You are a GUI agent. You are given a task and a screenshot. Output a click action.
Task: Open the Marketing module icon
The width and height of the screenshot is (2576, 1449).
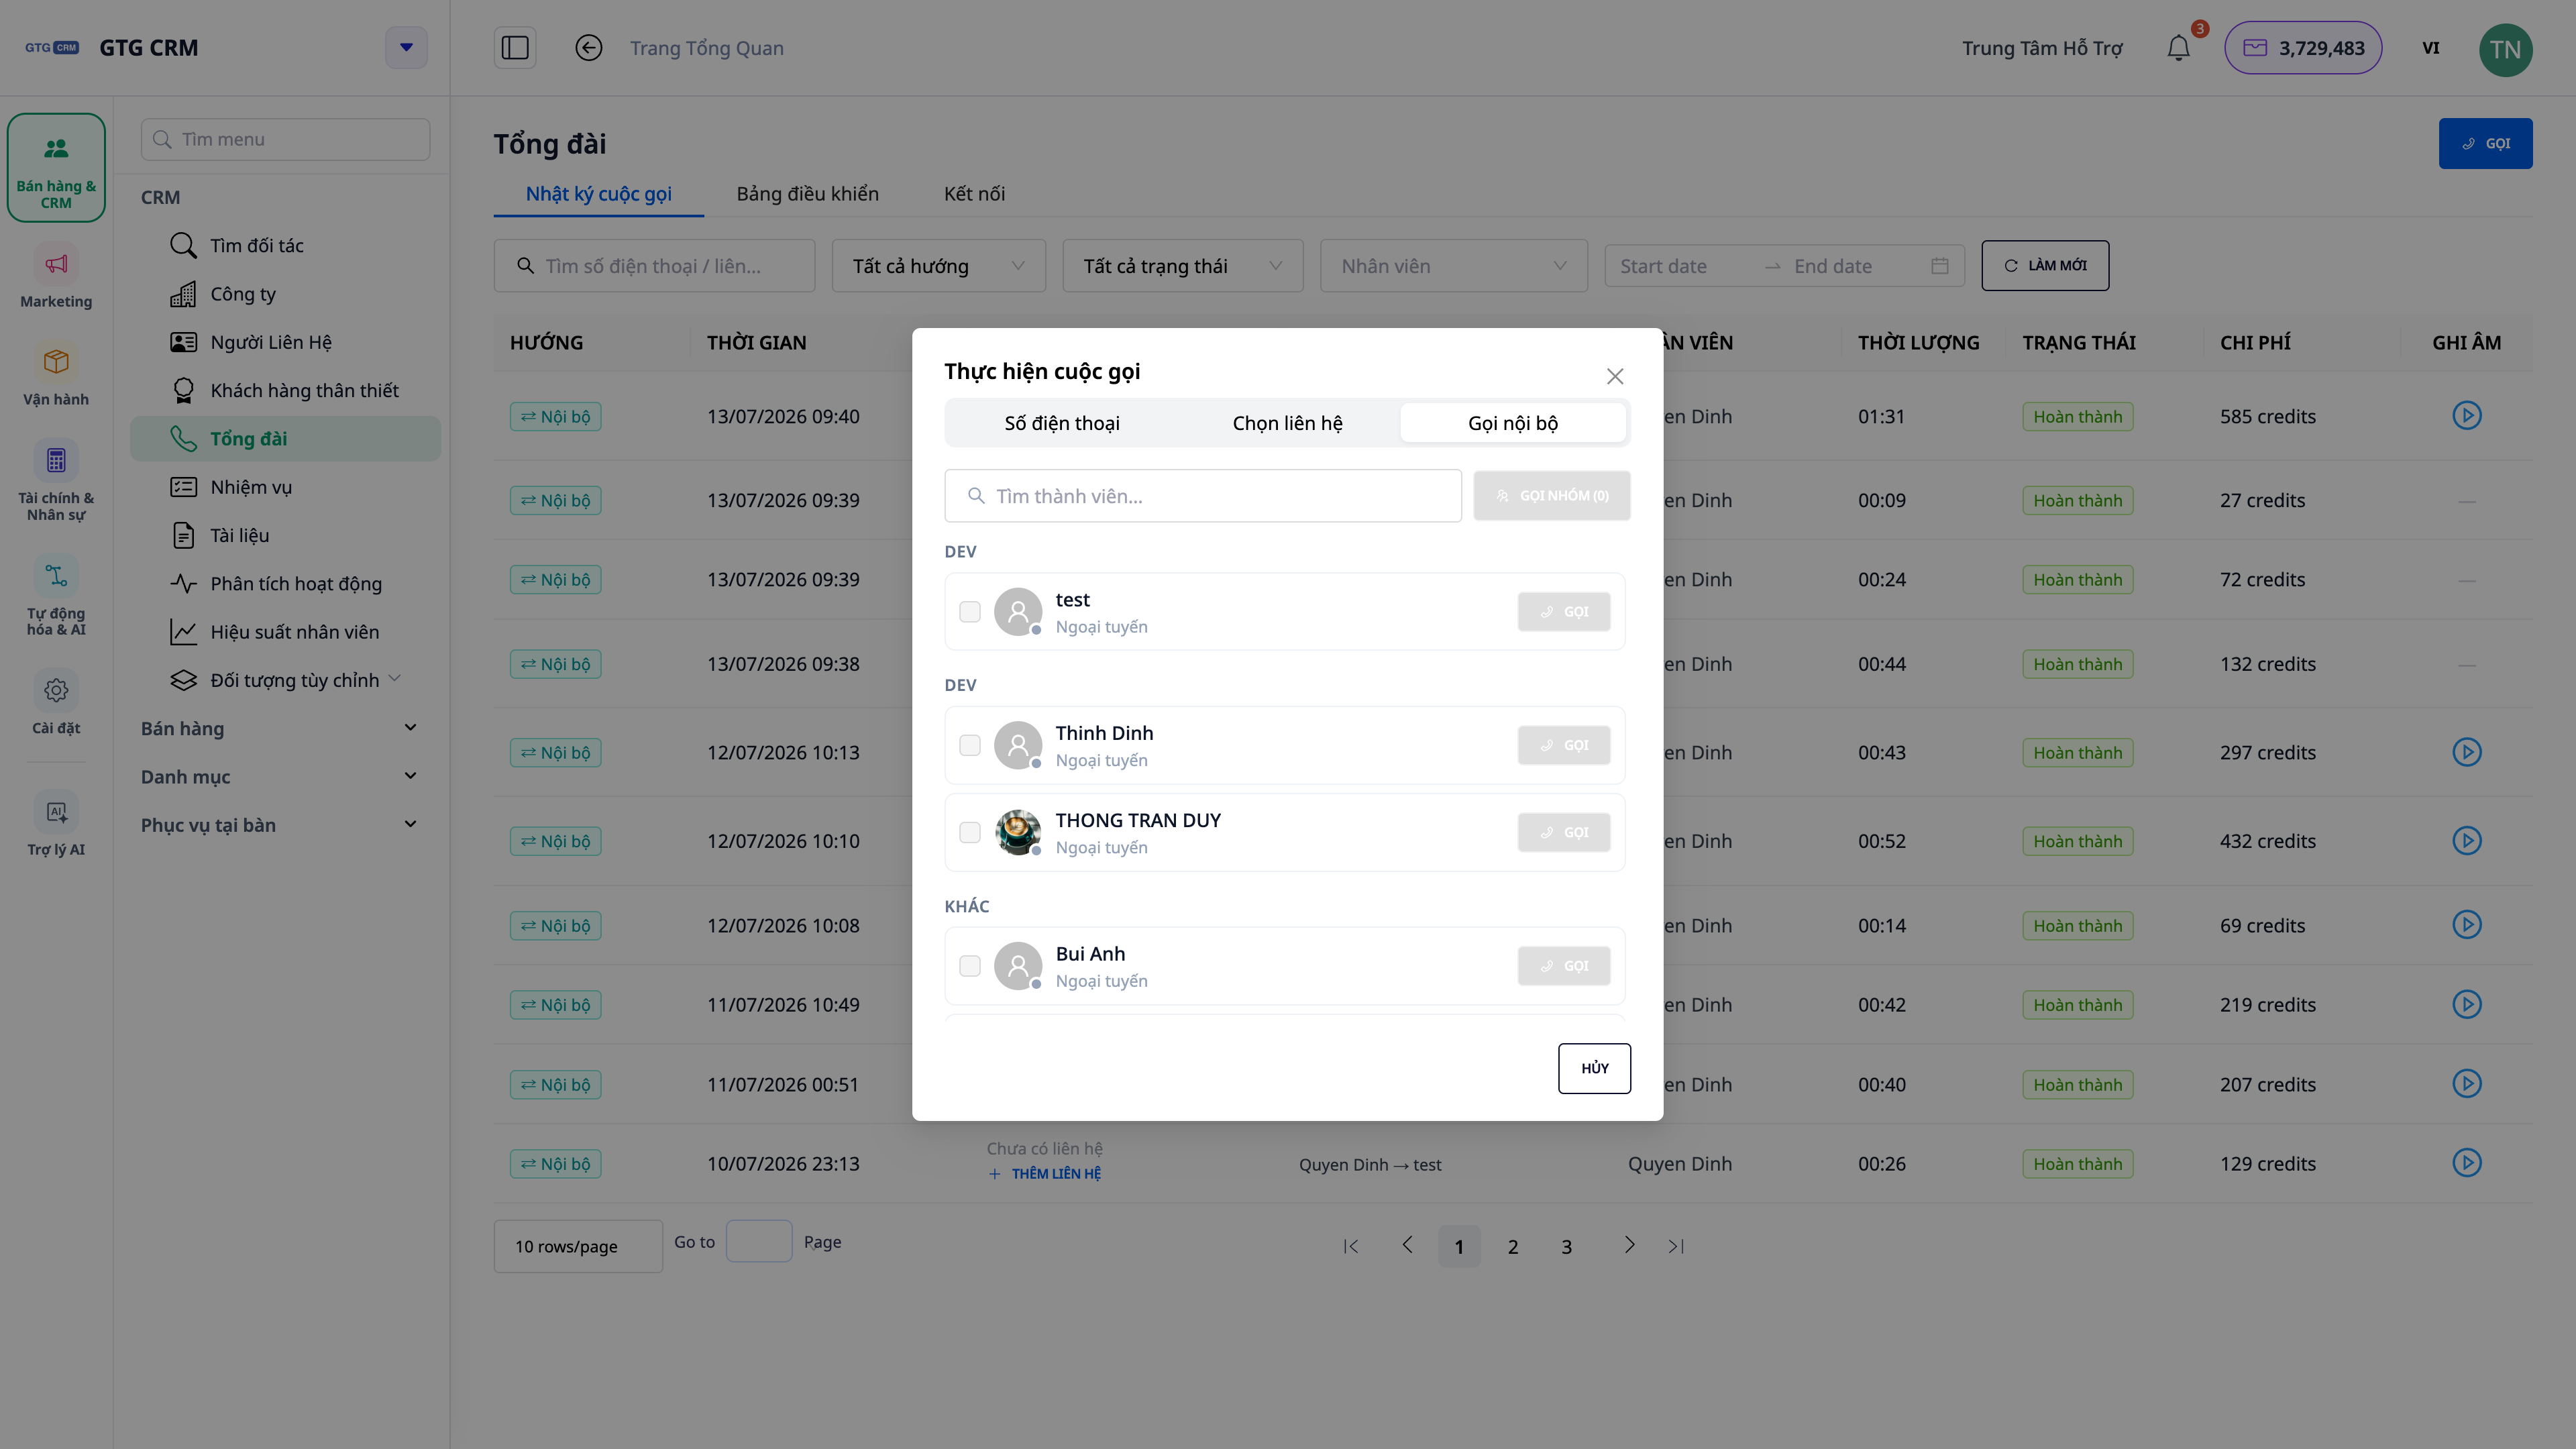pyautogui.click(x=56, y=265)
